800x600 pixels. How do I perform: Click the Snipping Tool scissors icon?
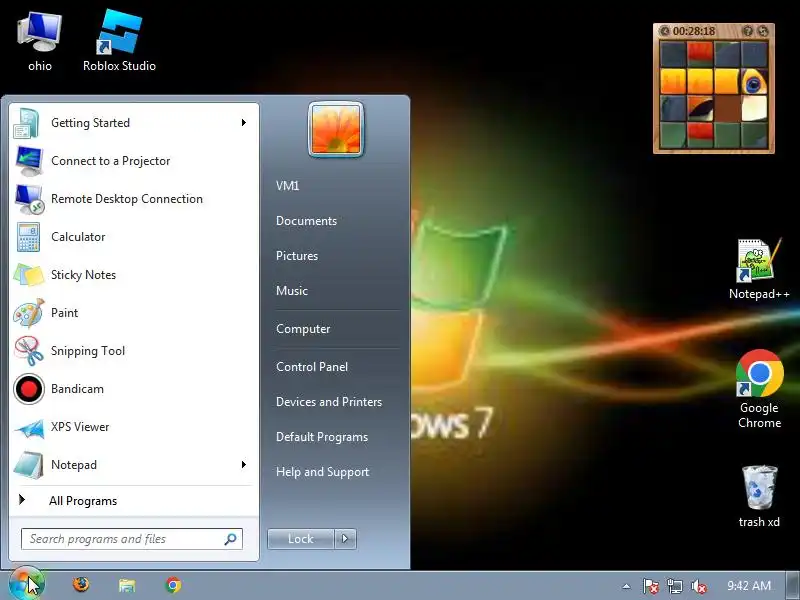29,351
